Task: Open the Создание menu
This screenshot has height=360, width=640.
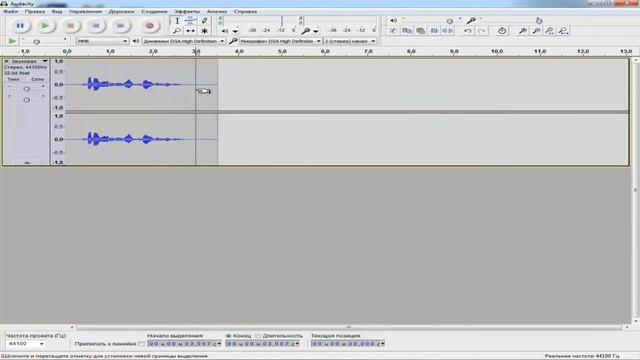Action: click(154, 11)
